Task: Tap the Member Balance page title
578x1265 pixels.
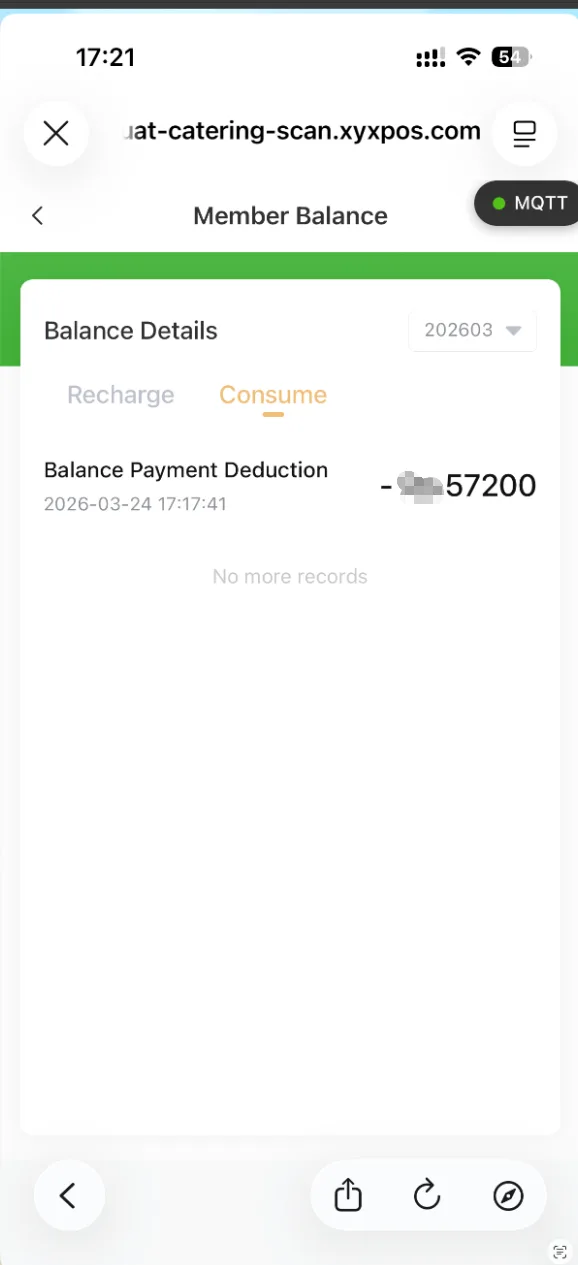Action: pos(290,216)
